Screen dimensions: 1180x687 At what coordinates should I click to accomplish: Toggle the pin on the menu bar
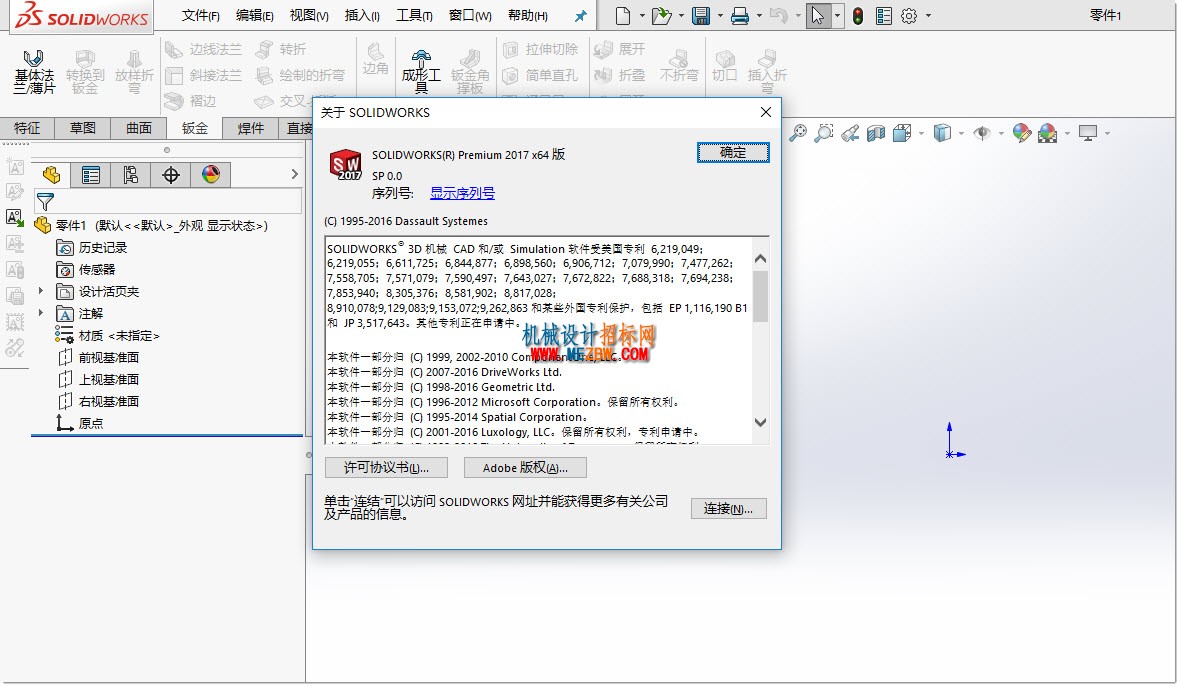(580, 16)
